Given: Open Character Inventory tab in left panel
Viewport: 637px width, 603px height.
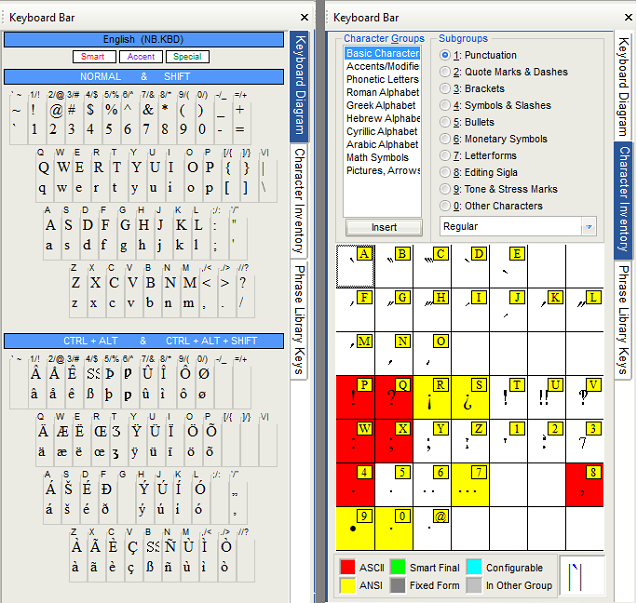Looking at the screenshot, I should 299,201.
